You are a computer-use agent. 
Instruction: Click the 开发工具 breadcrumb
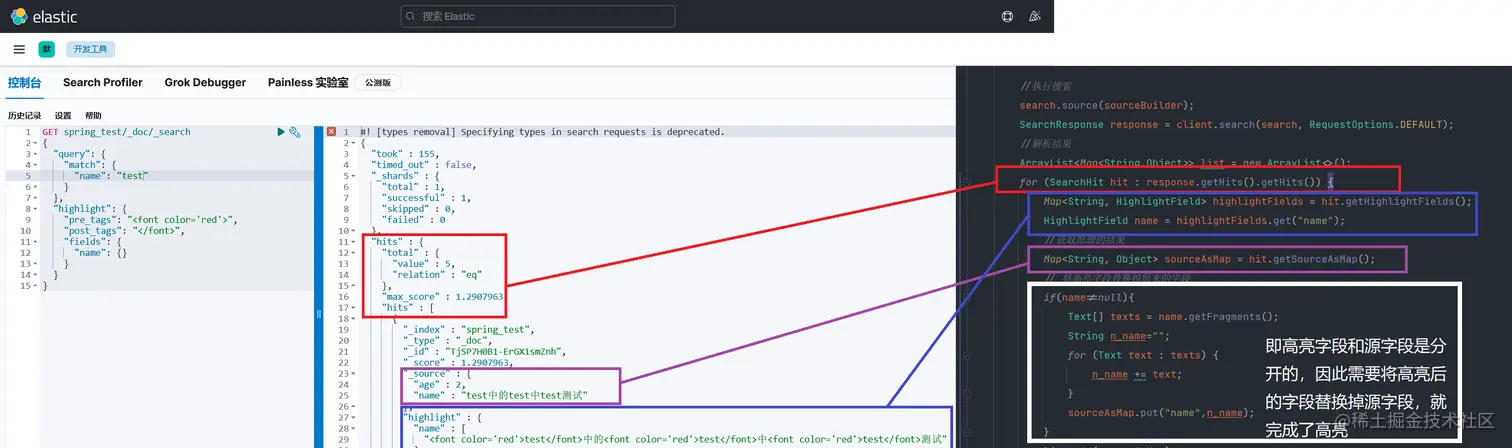[x=90, y=49]
